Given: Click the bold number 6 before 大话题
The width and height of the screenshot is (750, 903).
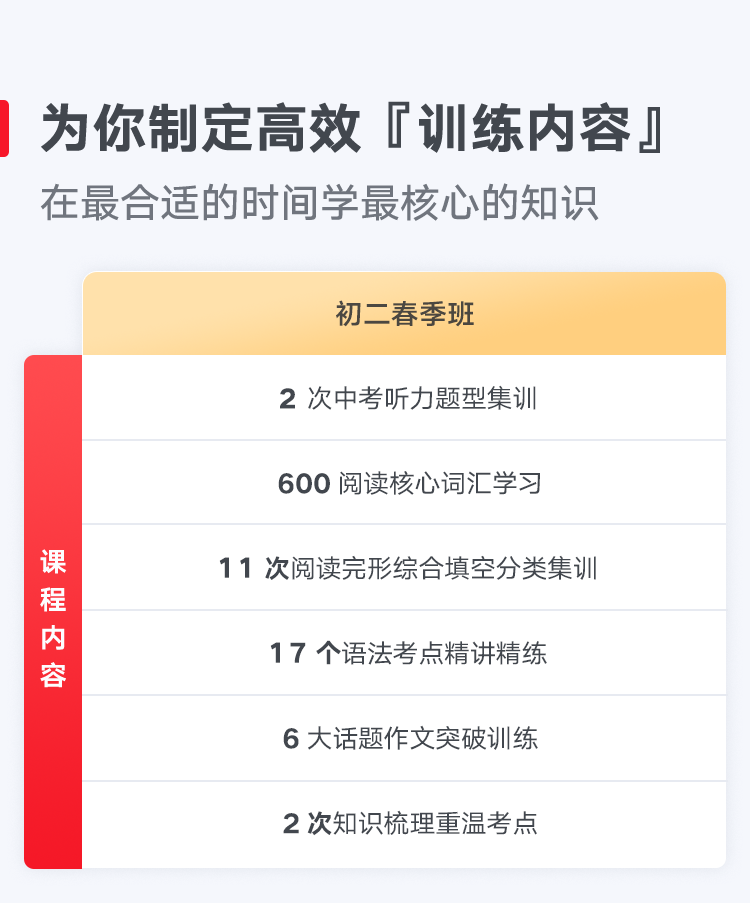Looking at the screenshot, I should click(291, 739).
